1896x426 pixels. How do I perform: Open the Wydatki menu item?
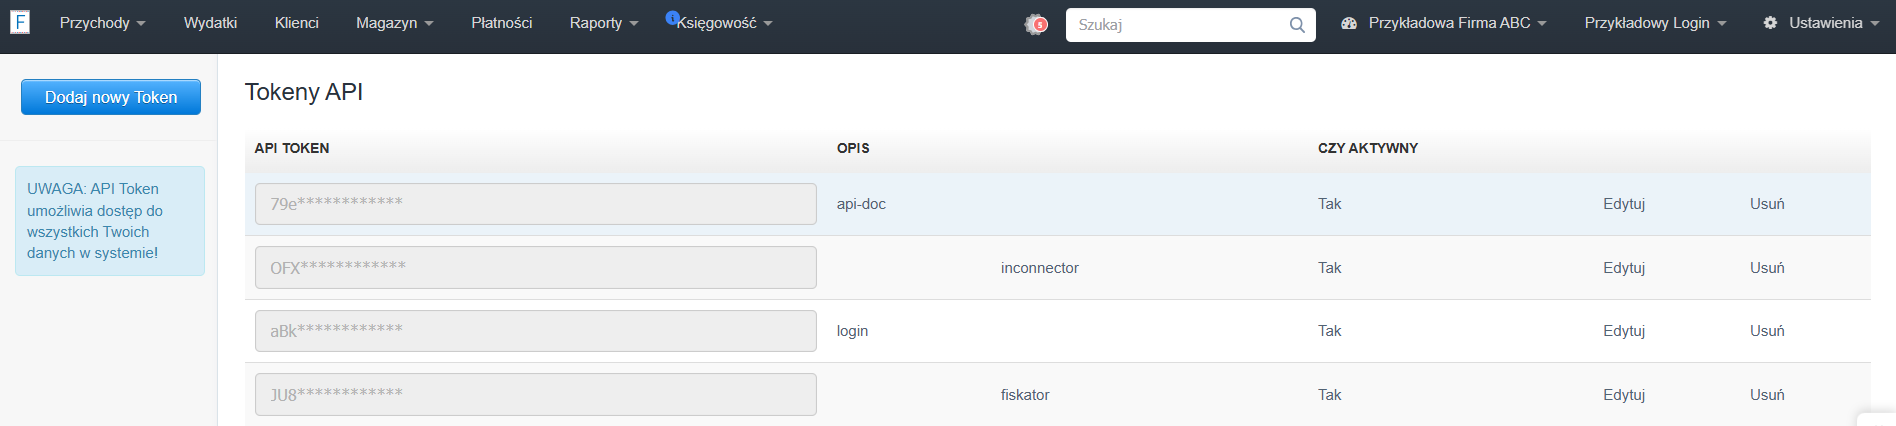click(x=210, y=23)
